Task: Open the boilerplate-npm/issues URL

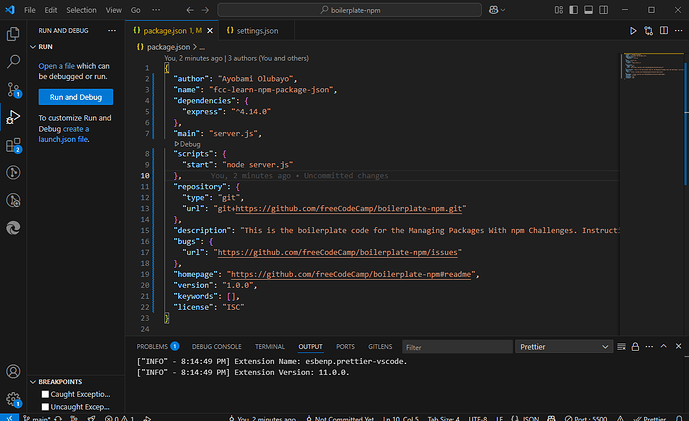Action: point(337,252)
